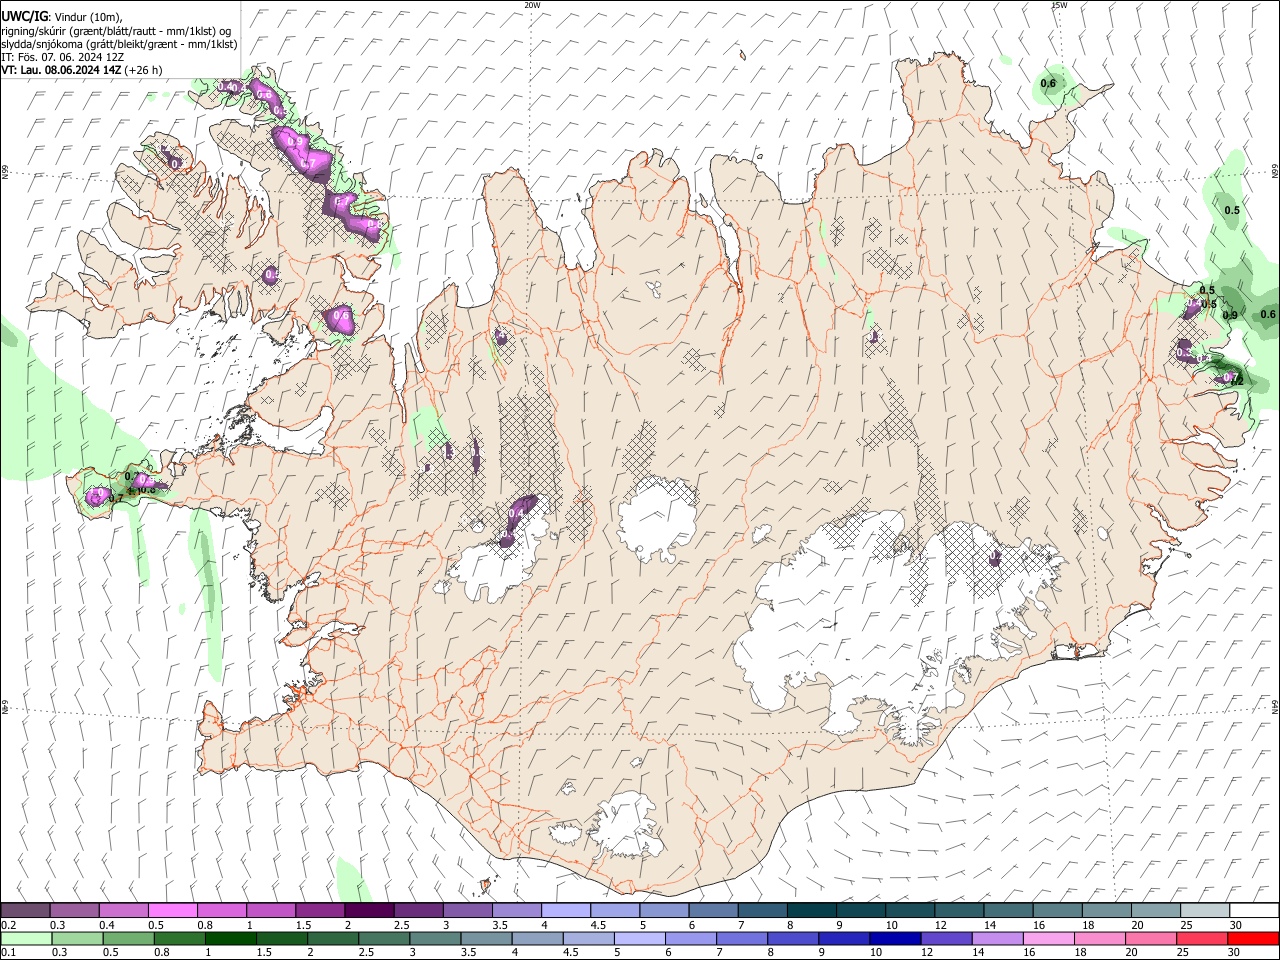Click the '10' label in lower legend row

(x=876, y=952)
